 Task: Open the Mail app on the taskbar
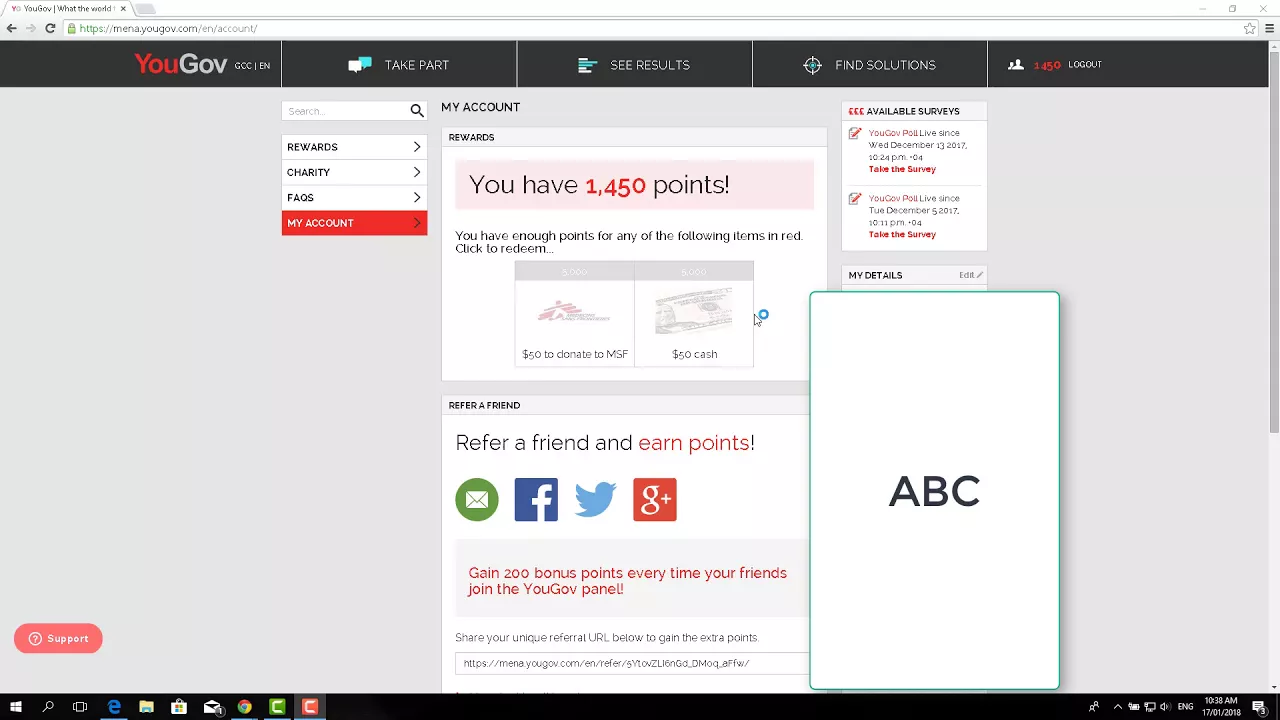212,707
